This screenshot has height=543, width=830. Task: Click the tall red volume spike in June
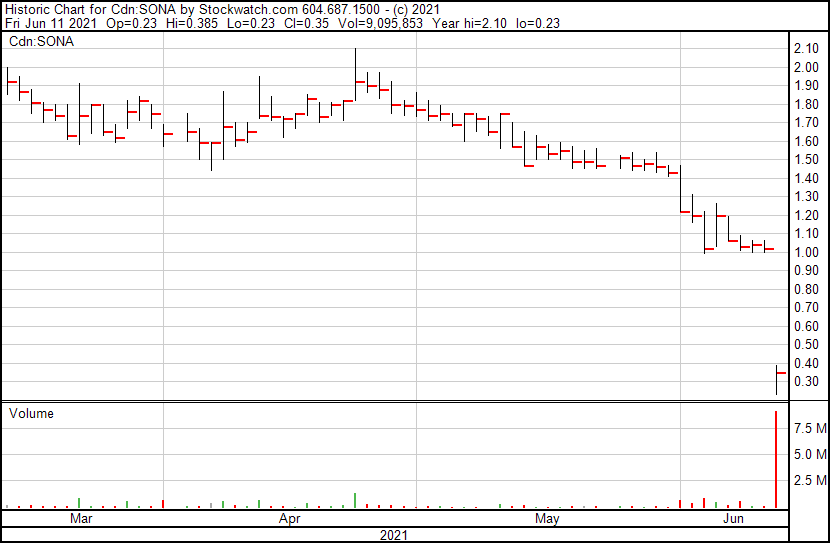pyautogui.click(x=776, y=459)
